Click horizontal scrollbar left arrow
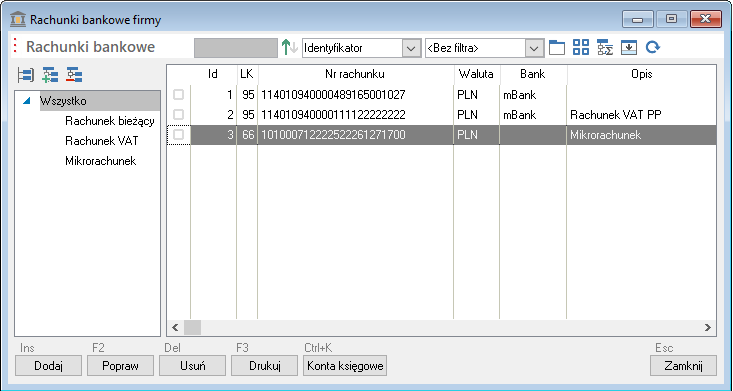733x391 pixels. coord(175,327)
